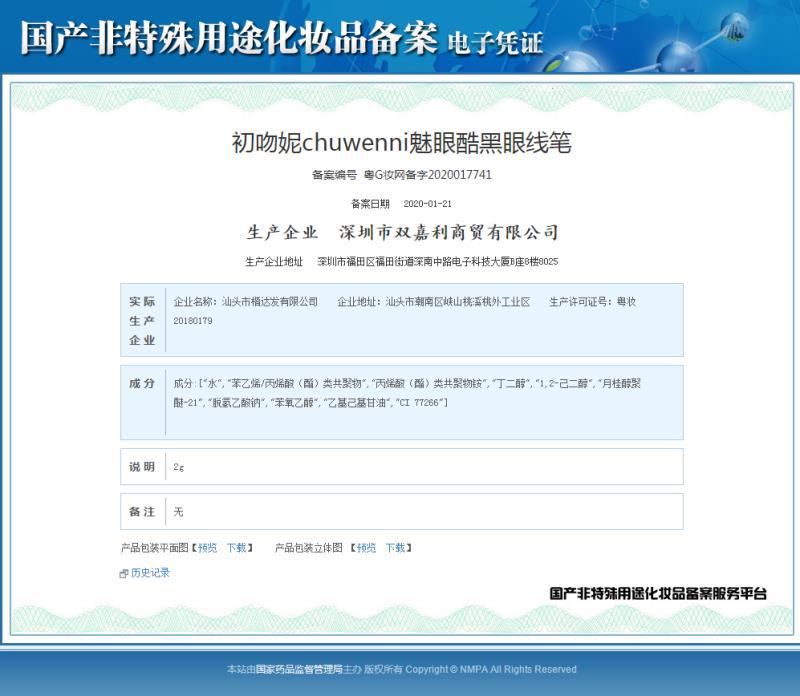Image resolution: width=800 pixels, height=696 pixels.
Task: Click the 备案编号 label
Action: [x=334, y=175]
